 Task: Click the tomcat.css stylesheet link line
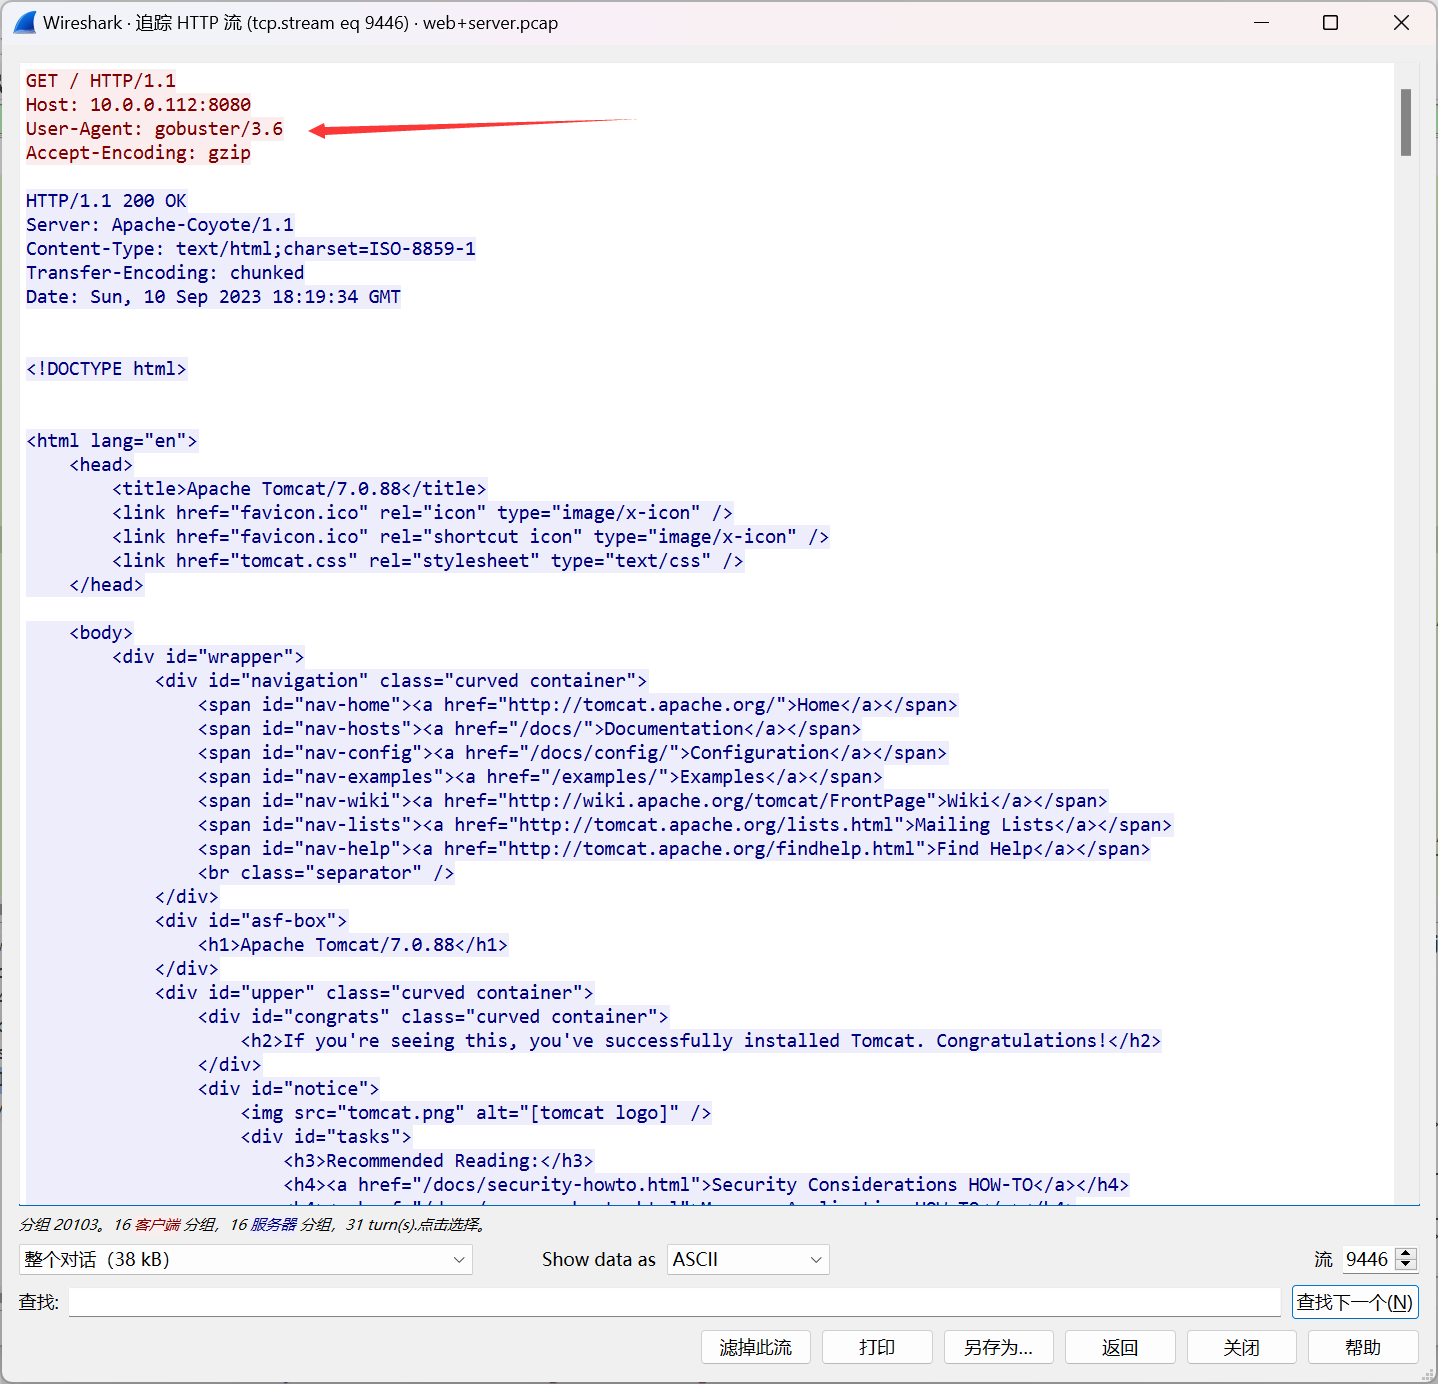[427, 560]
